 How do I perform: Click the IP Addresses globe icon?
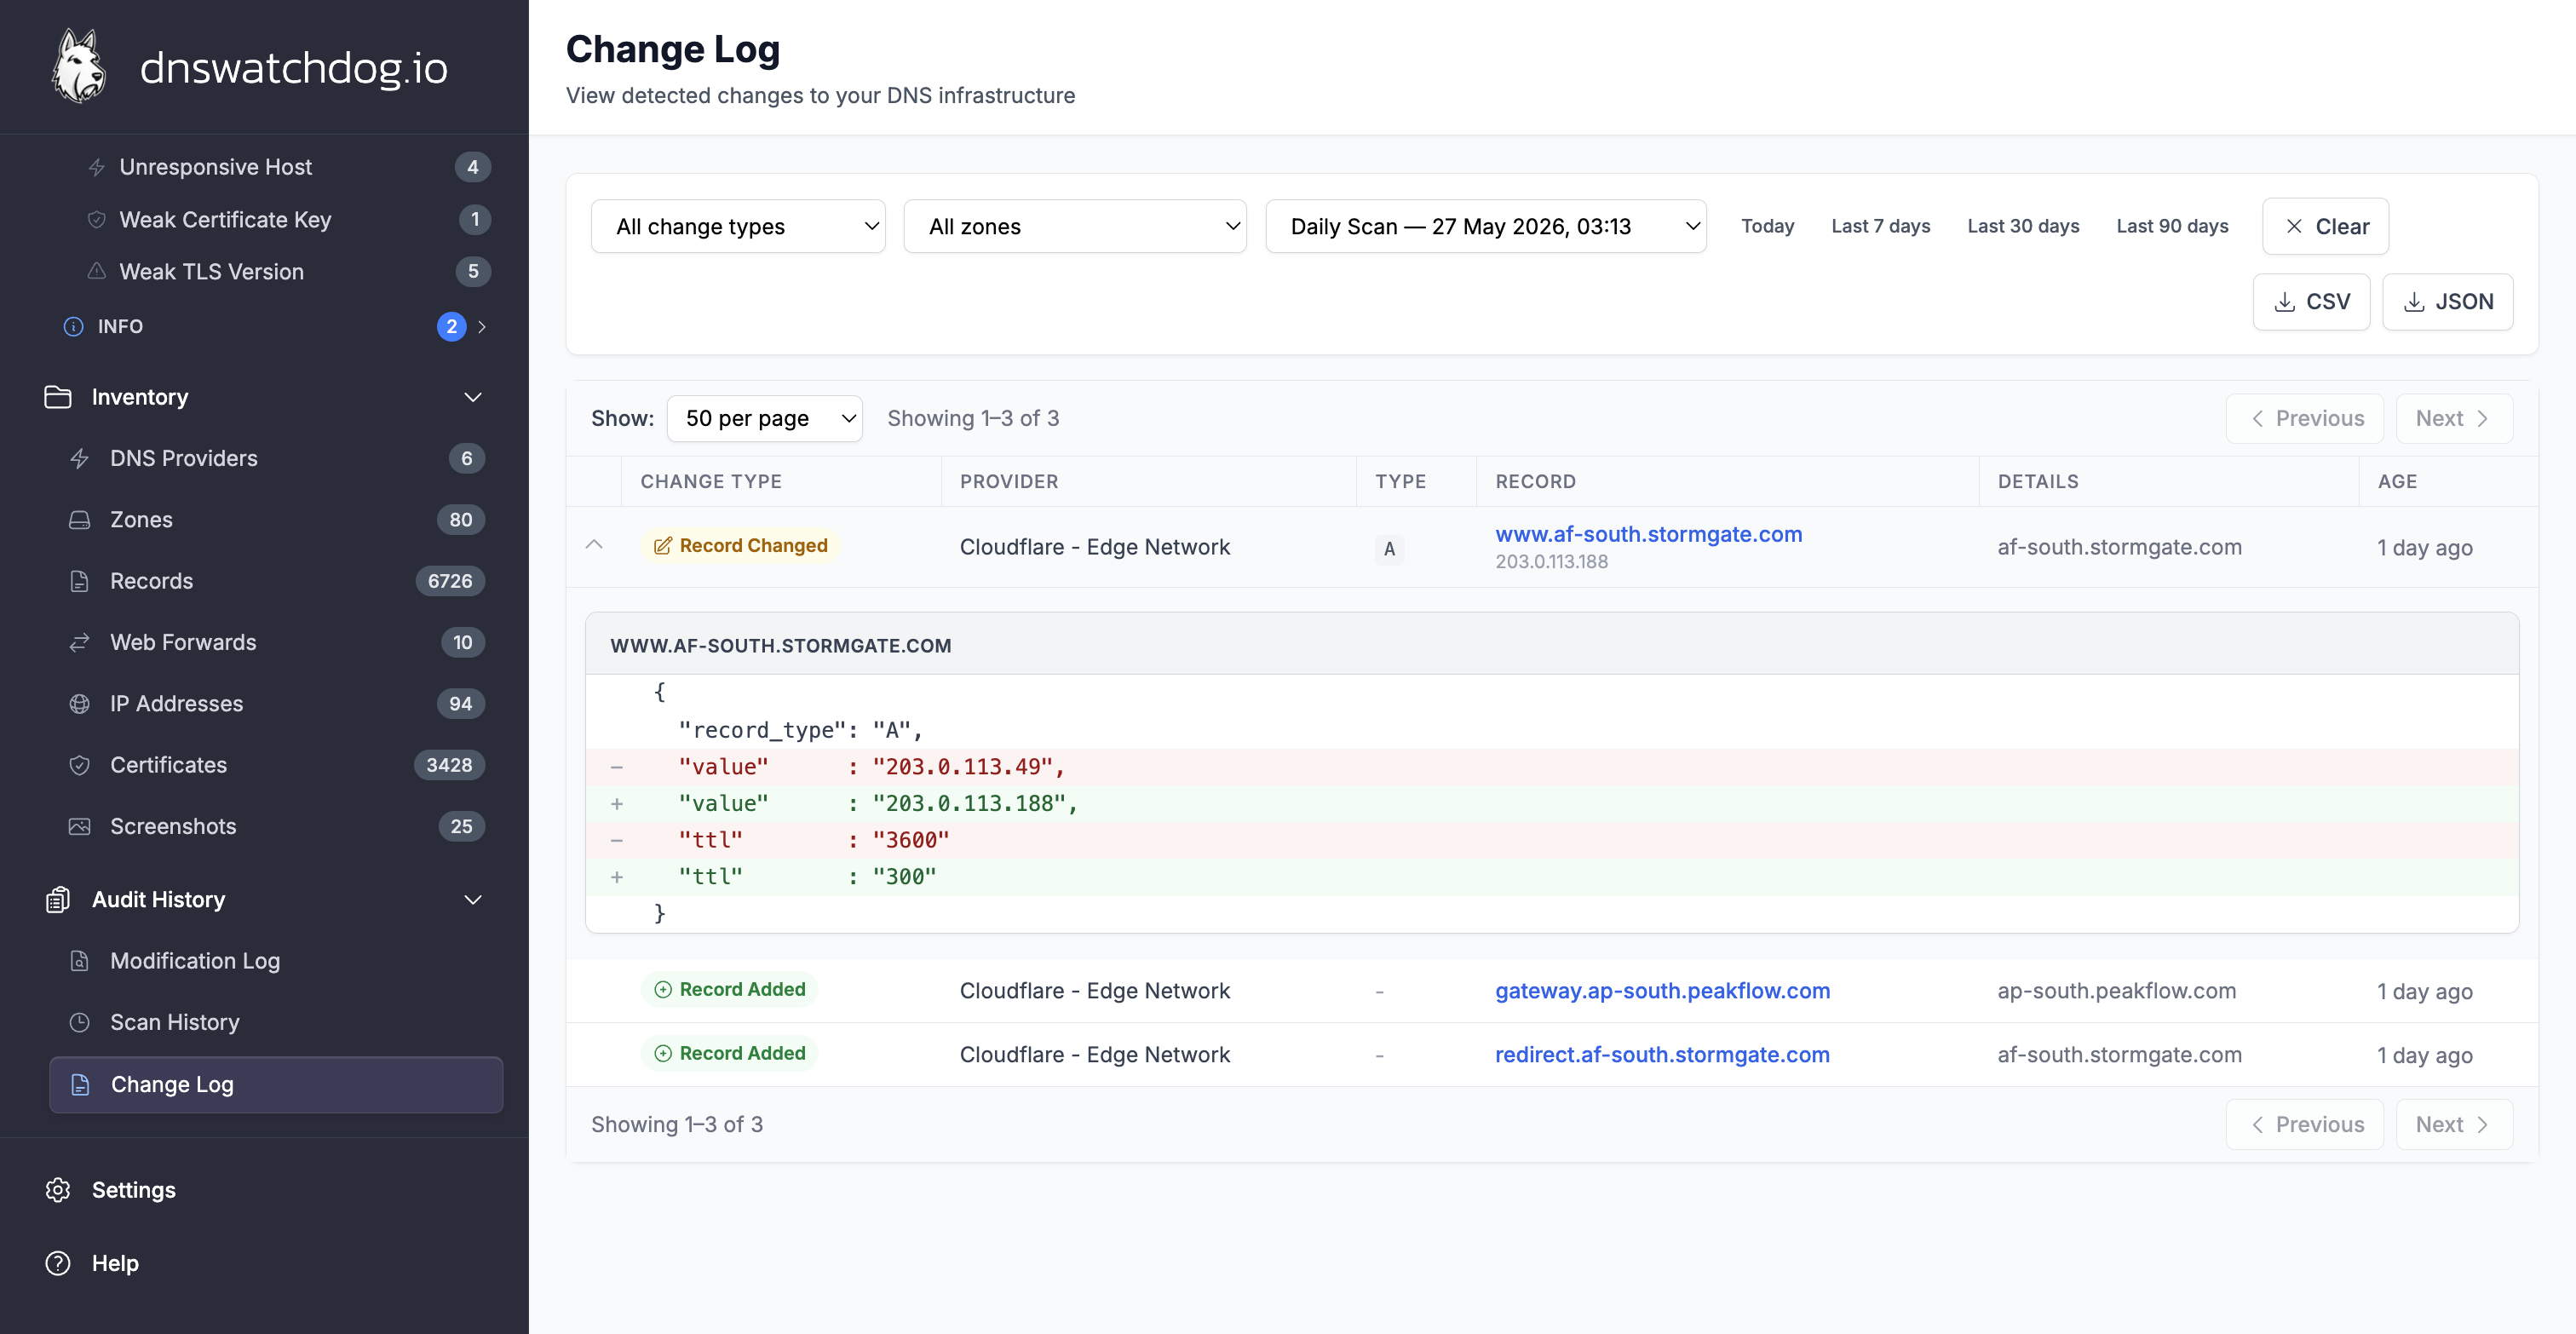[79, 704]
